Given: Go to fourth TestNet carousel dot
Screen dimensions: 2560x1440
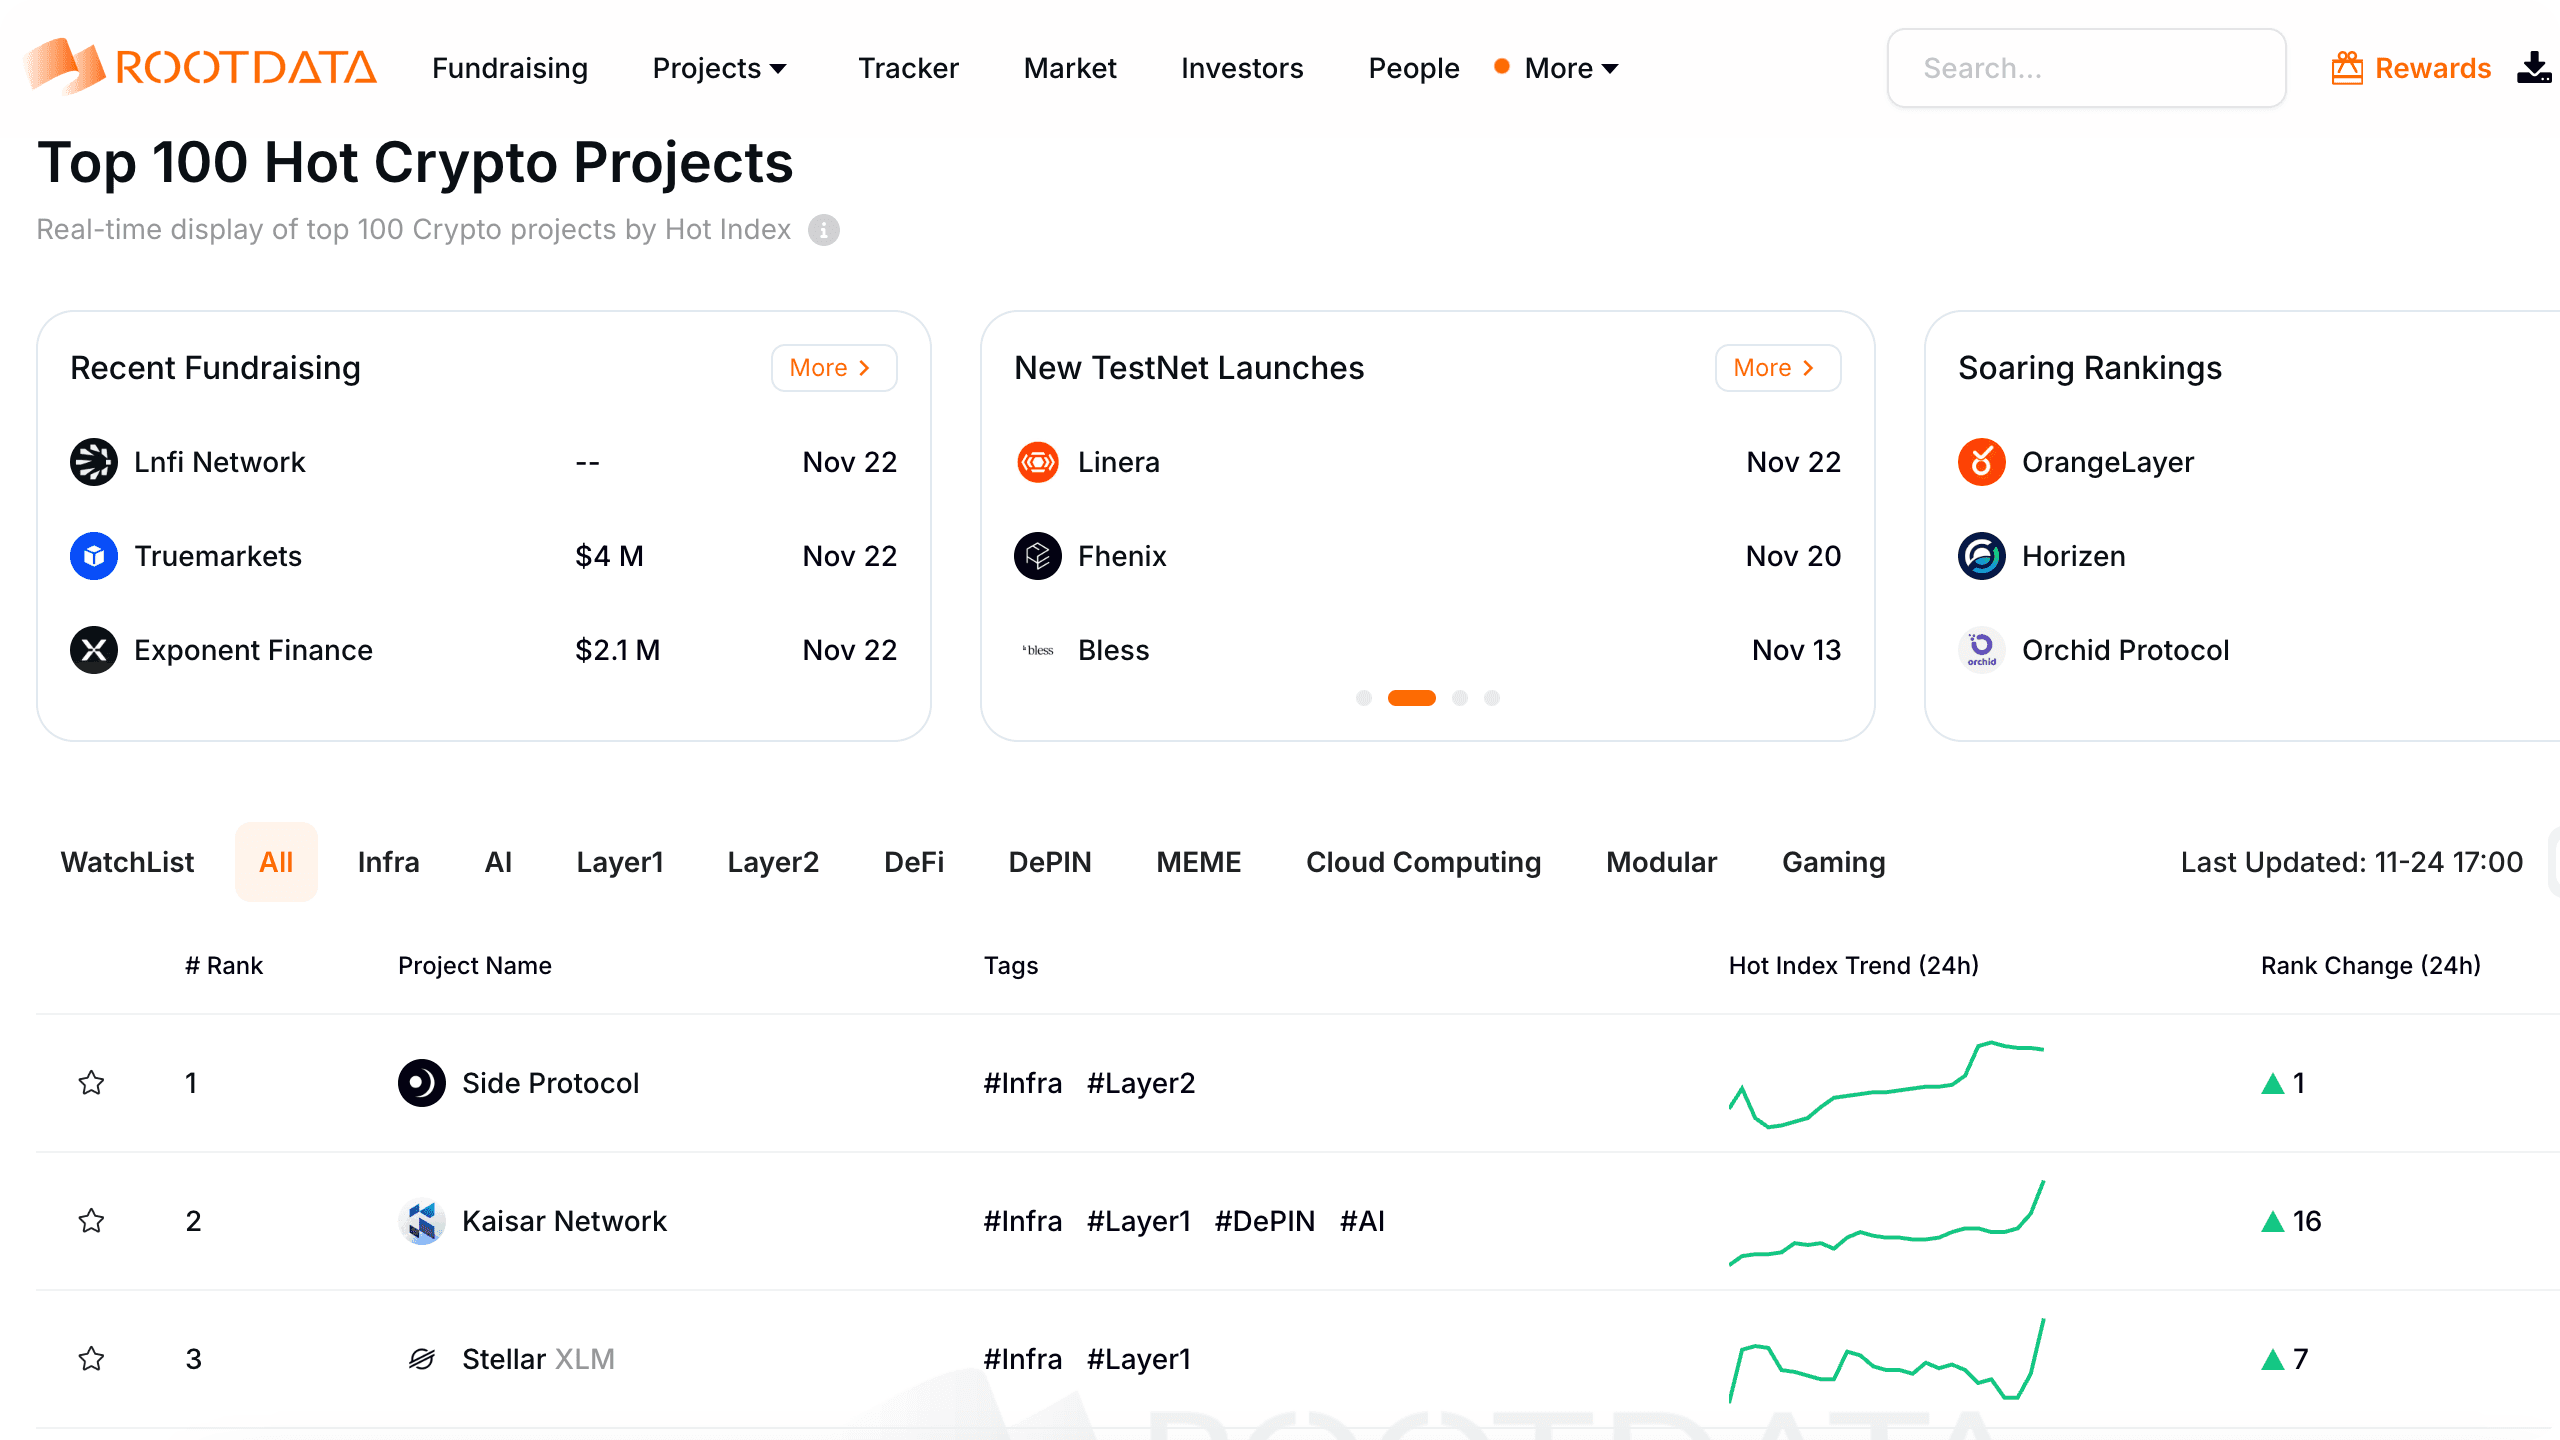Looking at the screenshot, I should pos(1492,698).
